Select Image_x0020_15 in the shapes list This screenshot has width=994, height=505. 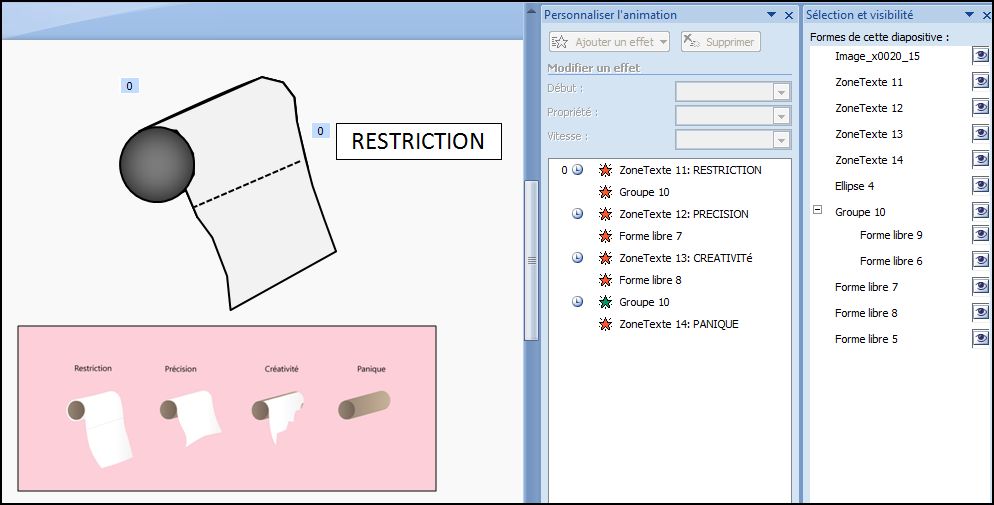point(877,56)
